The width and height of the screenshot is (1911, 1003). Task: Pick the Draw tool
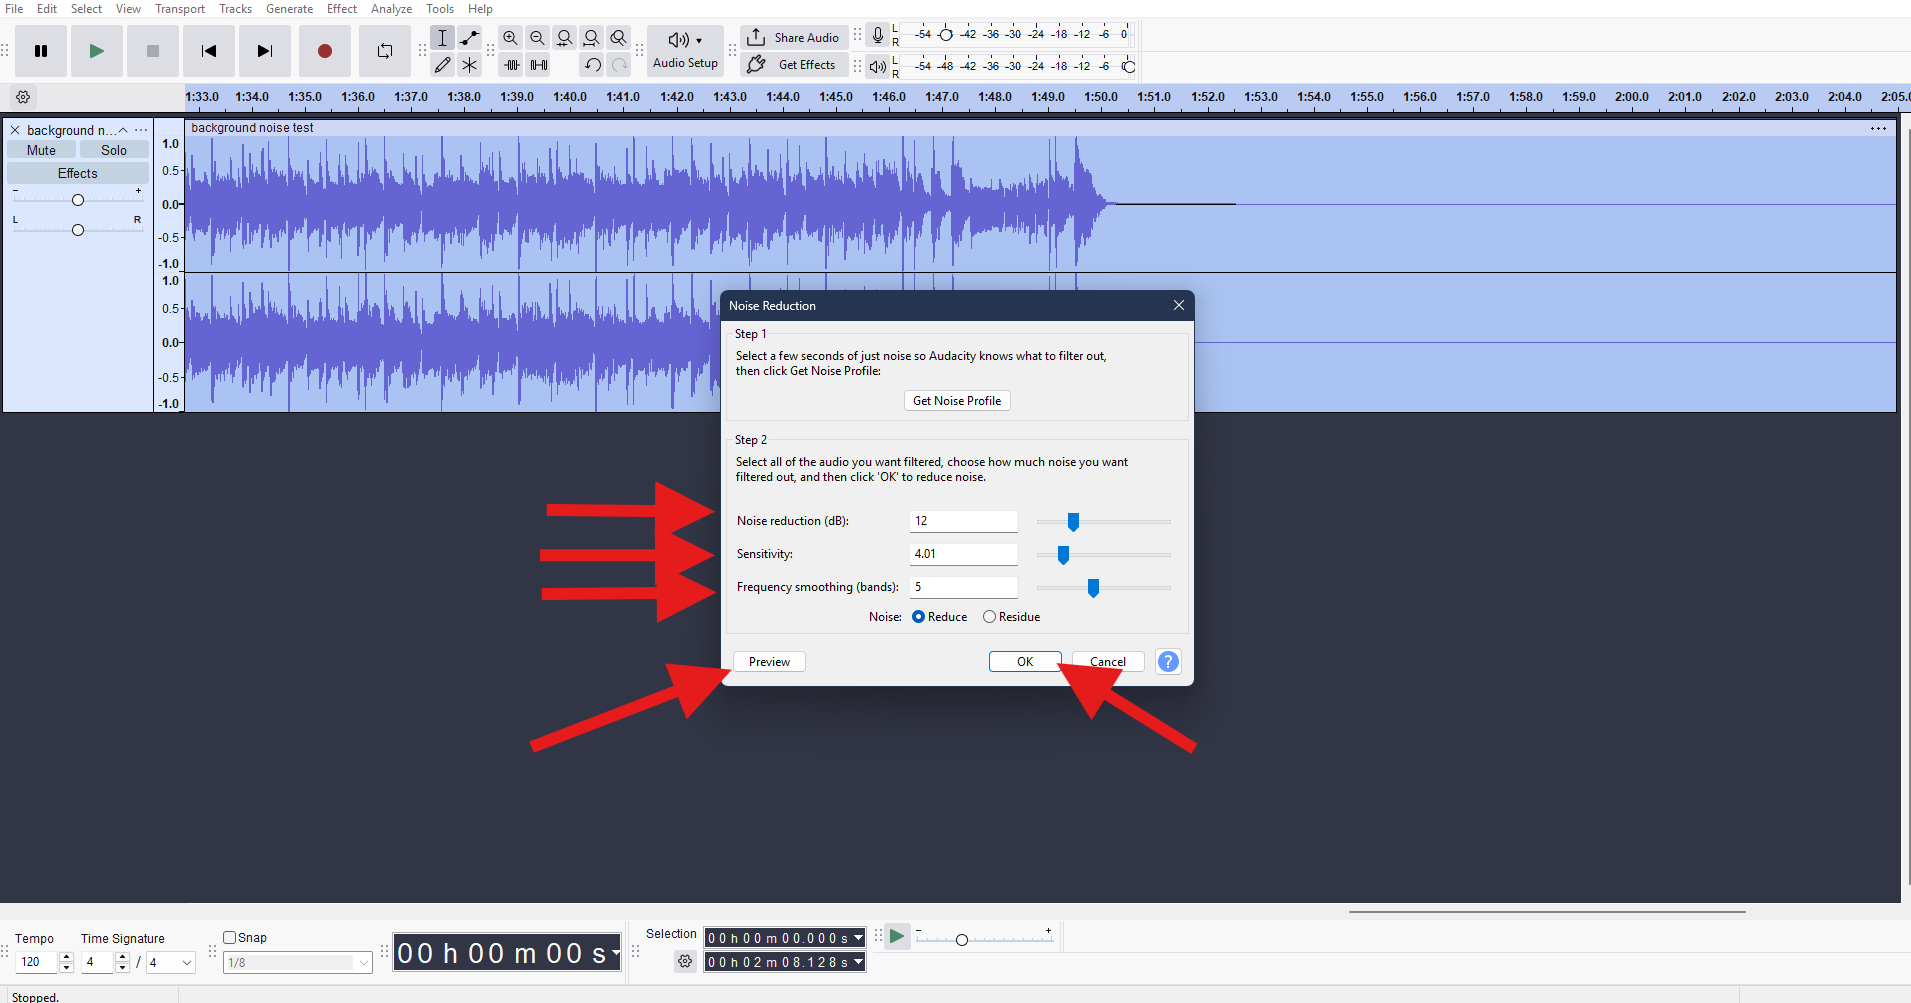442,64
